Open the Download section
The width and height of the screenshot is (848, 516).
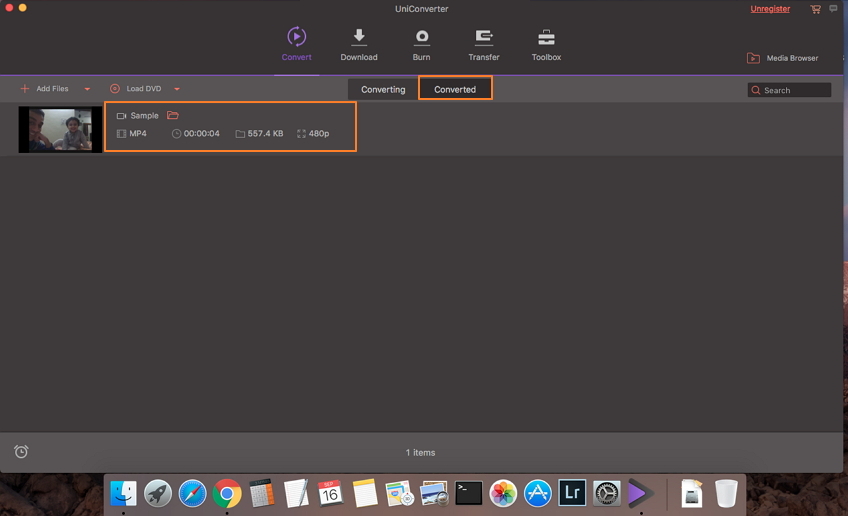coord(359,44)
